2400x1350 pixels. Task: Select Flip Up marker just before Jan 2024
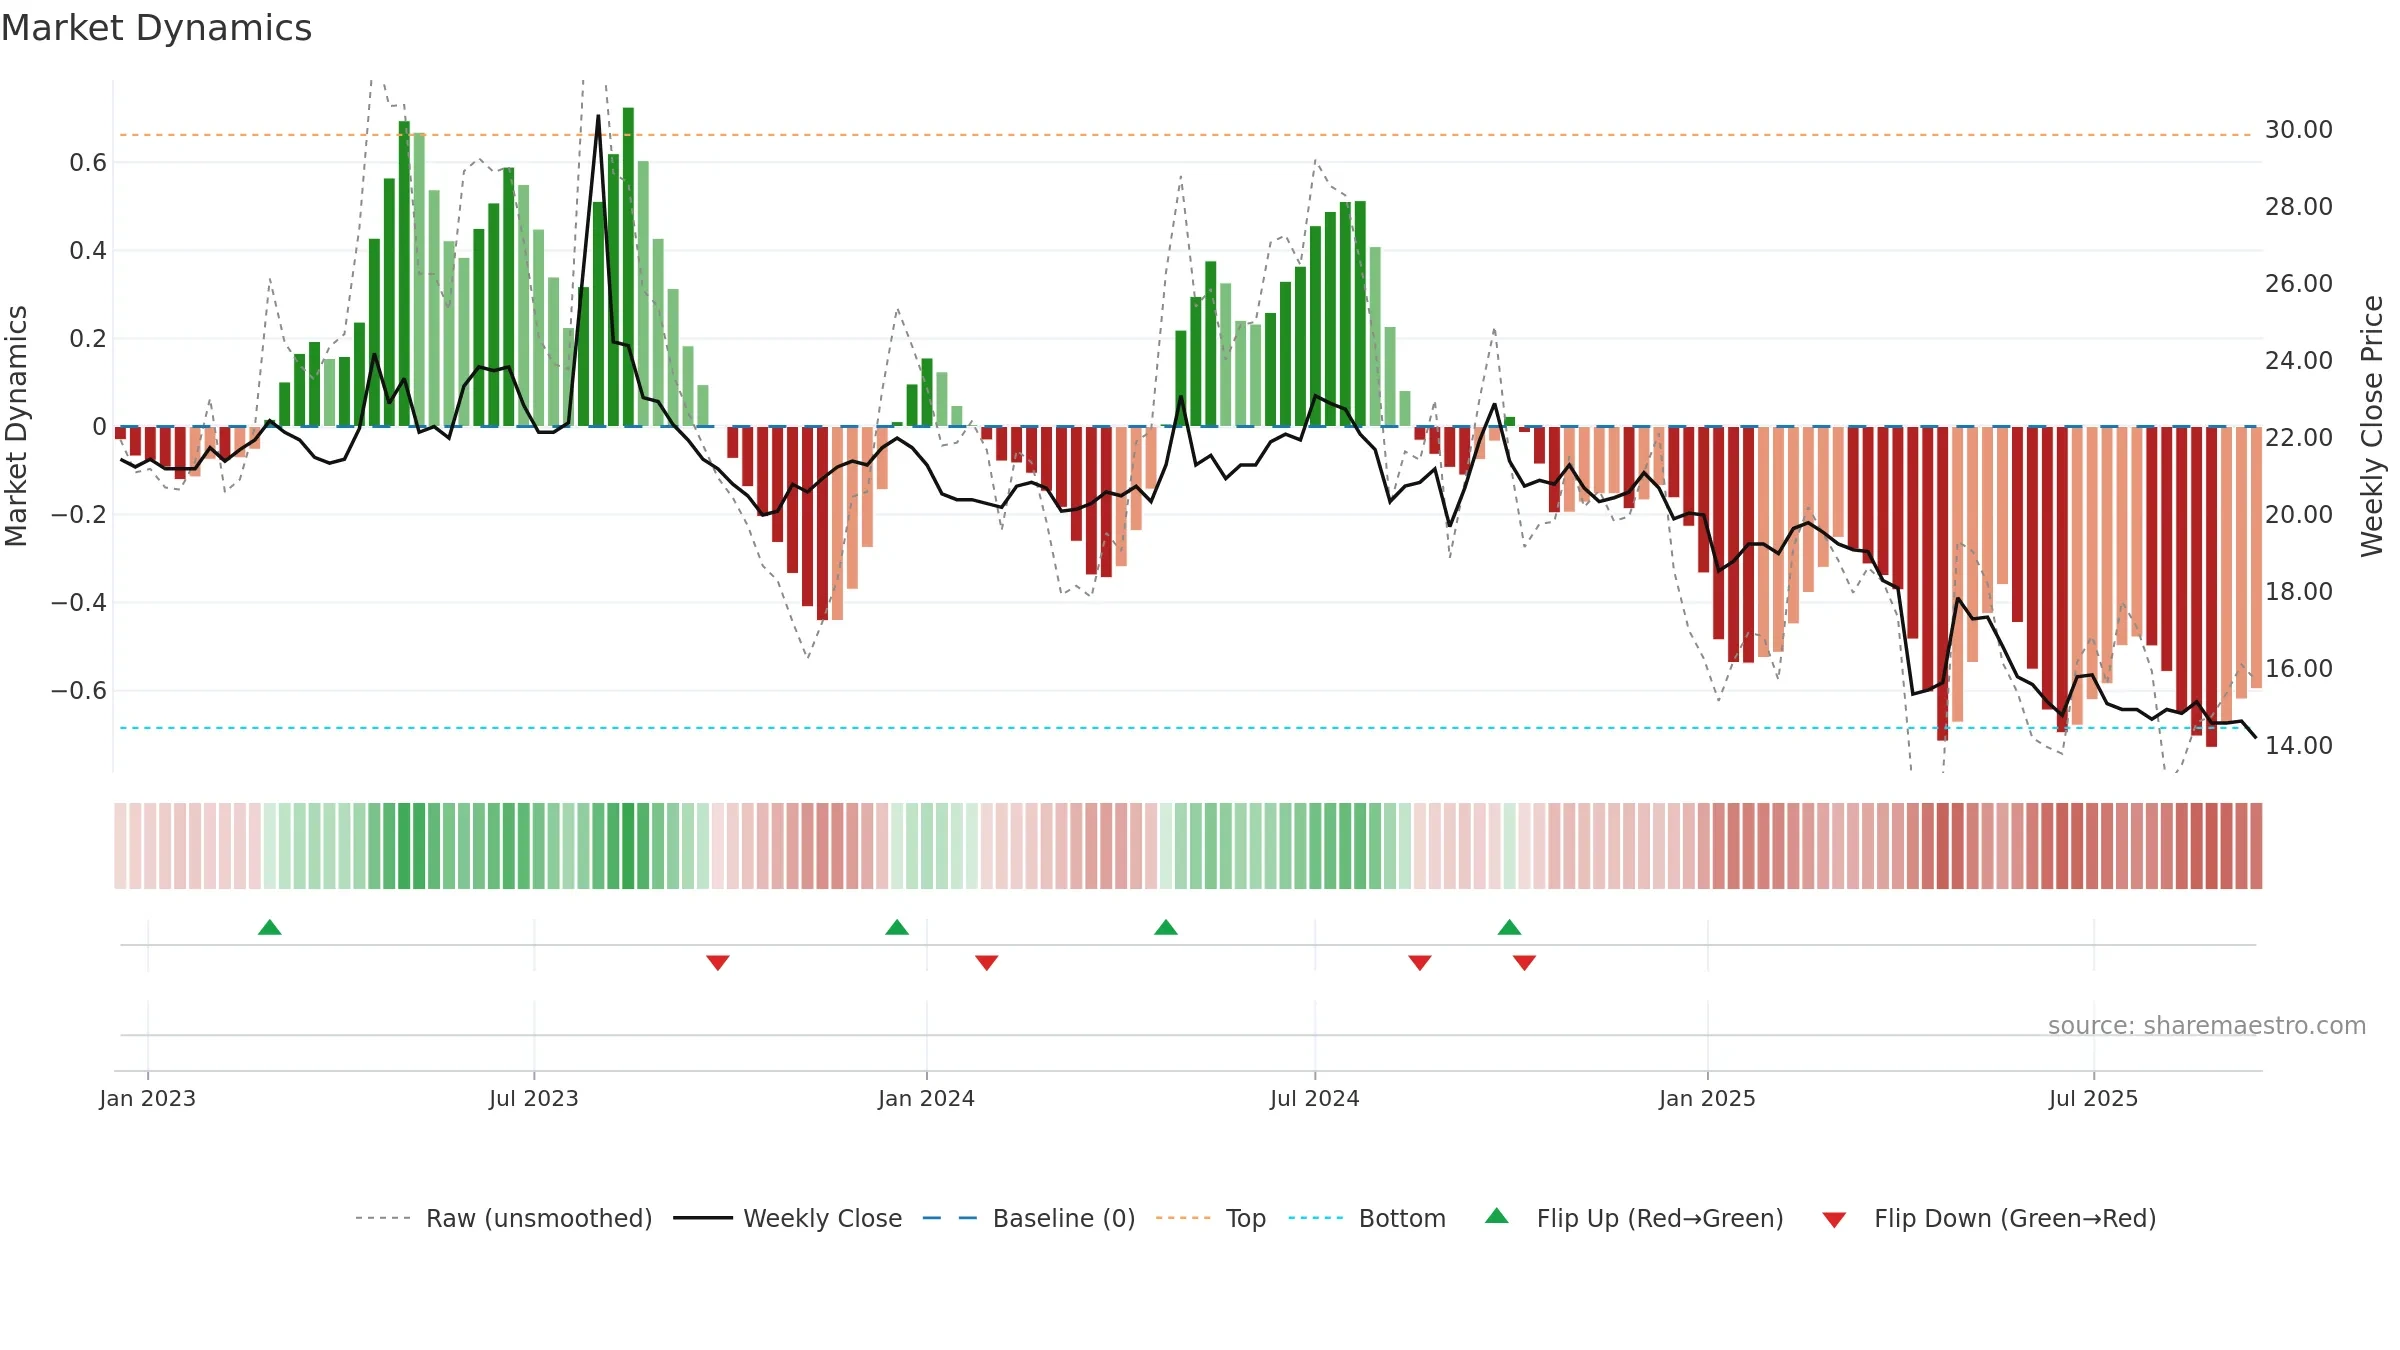point(897,927)
